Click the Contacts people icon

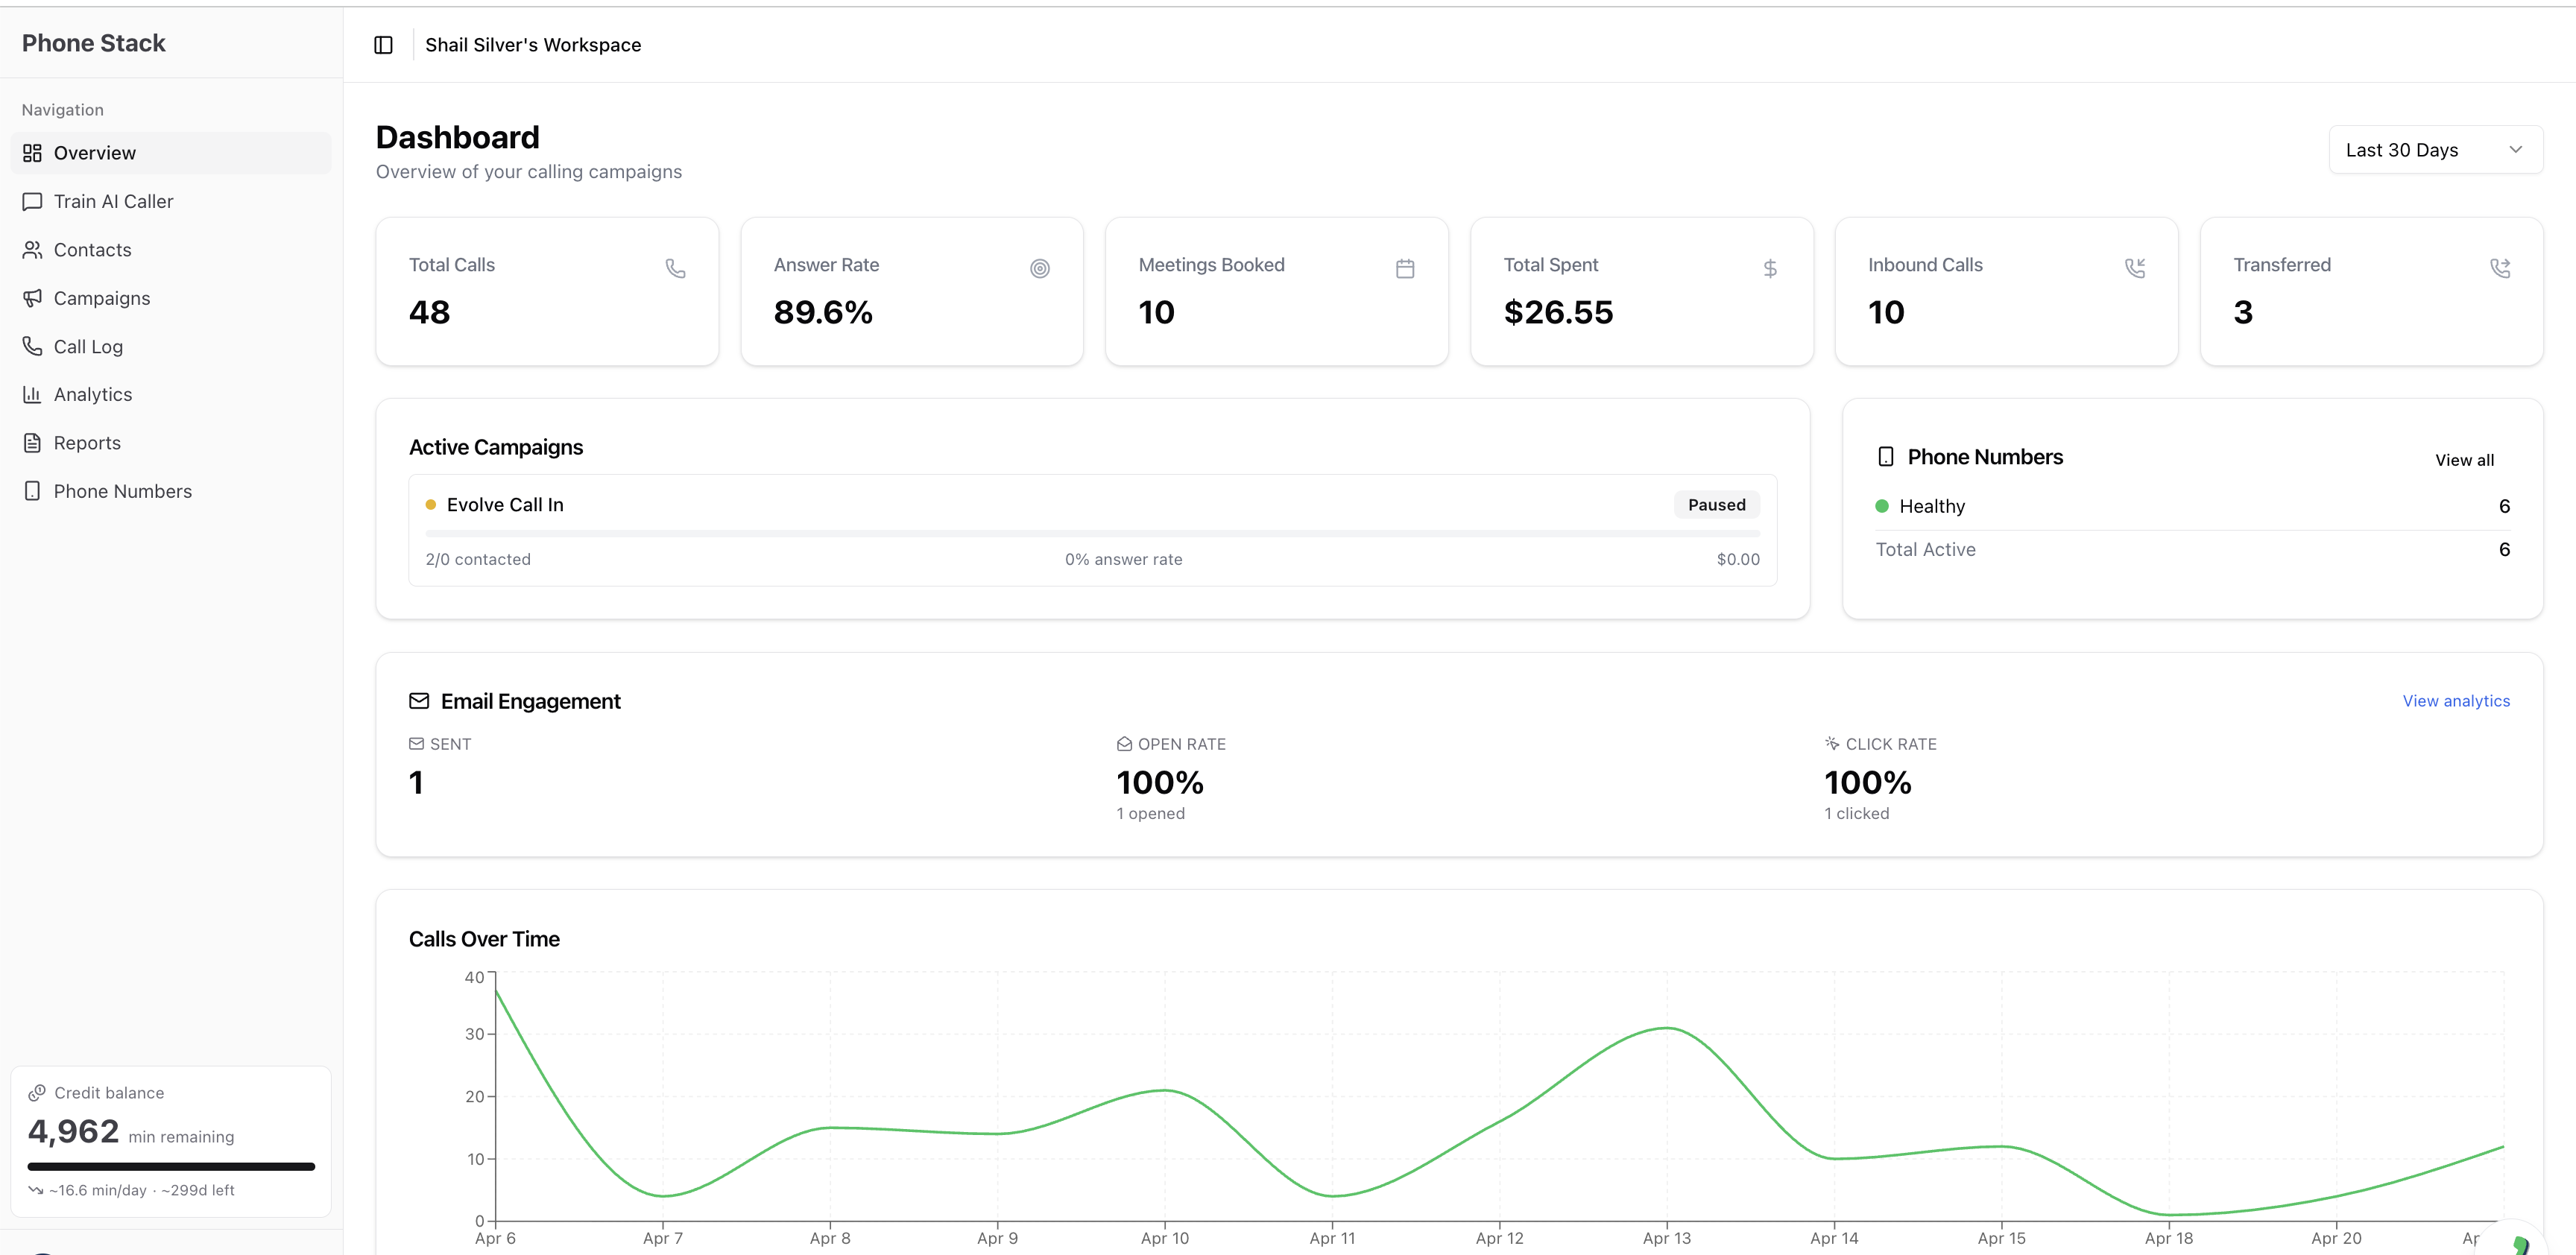click(x=32, y=250)
